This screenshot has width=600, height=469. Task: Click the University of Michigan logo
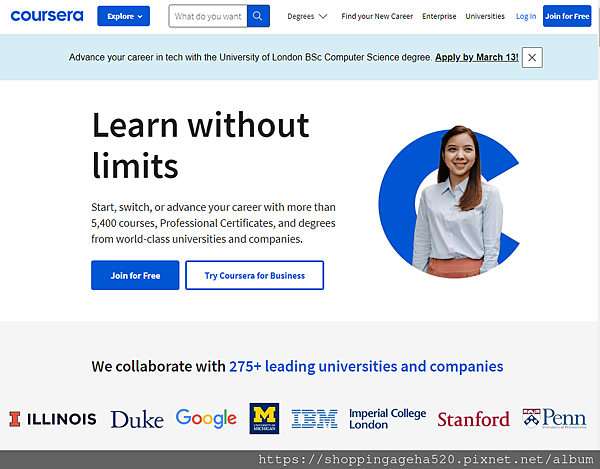[264, 418]
